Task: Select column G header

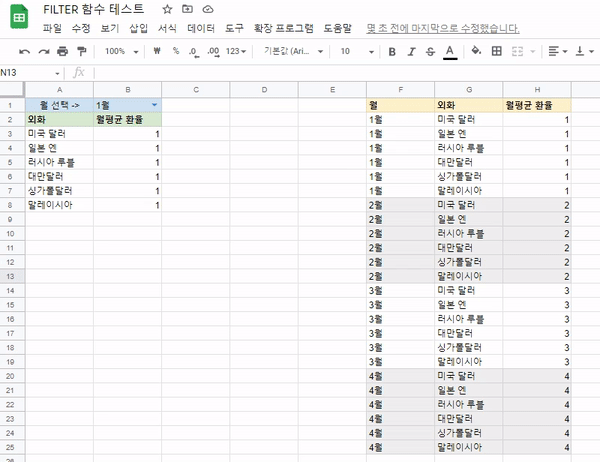Action: 469,90
